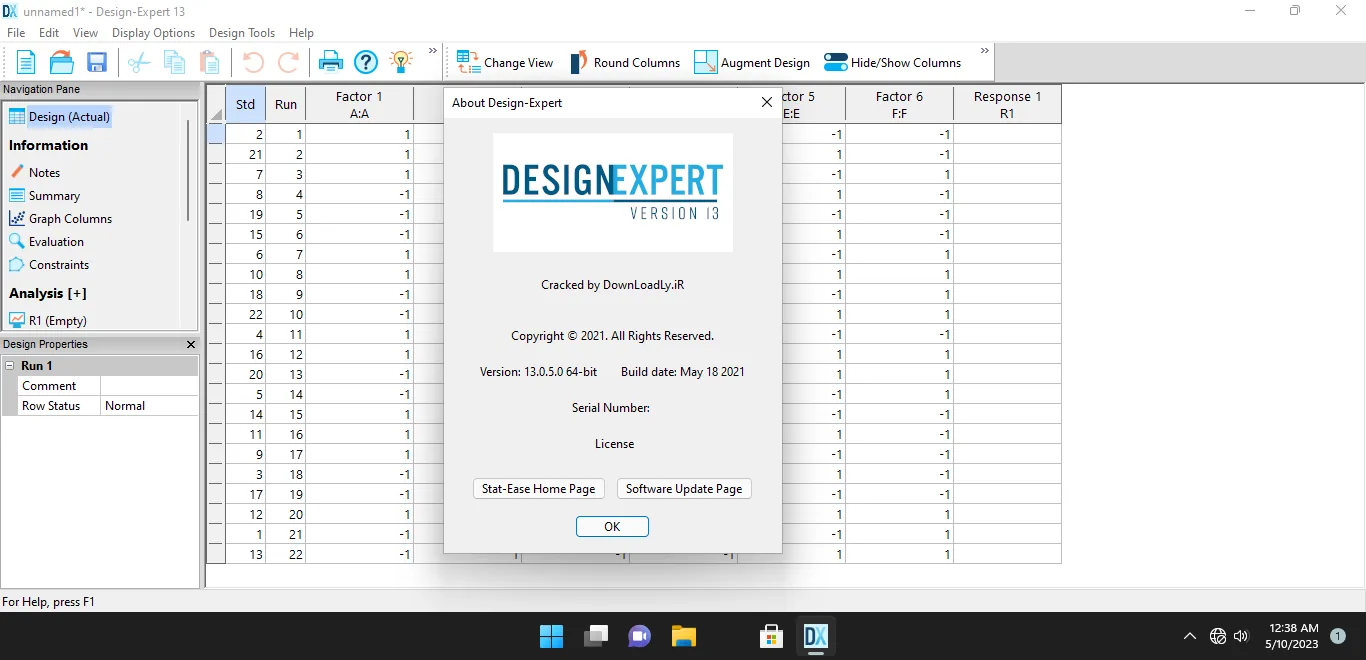Close the About Design-Expert dialog

click(x=766, y=102)
